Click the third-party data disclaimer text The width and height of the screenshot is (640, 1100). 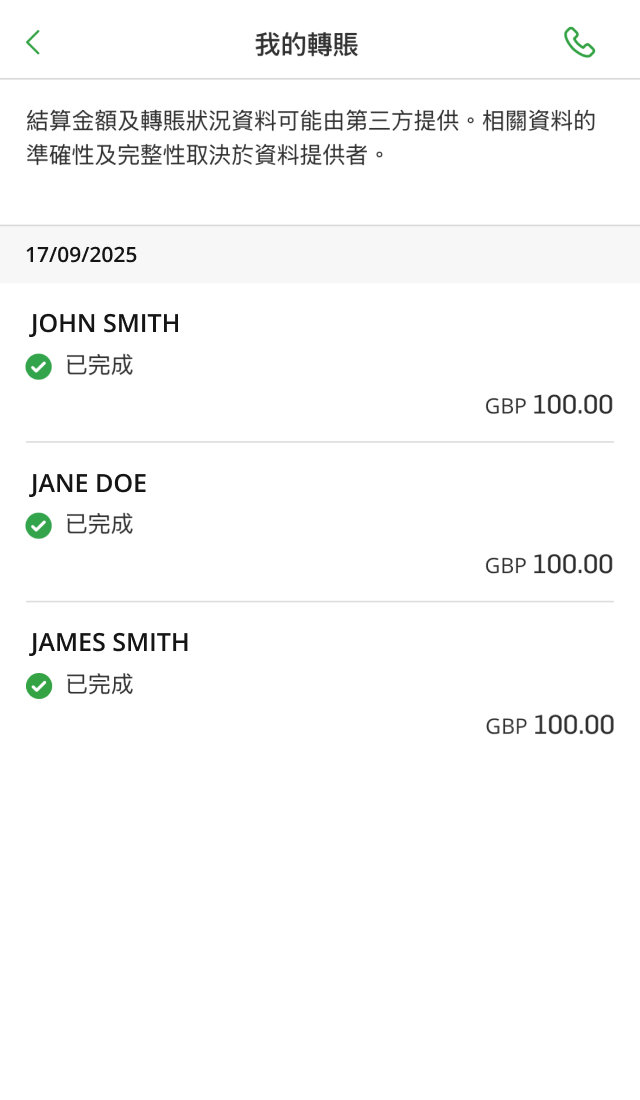pyautogui.click(x=310, y=138)
